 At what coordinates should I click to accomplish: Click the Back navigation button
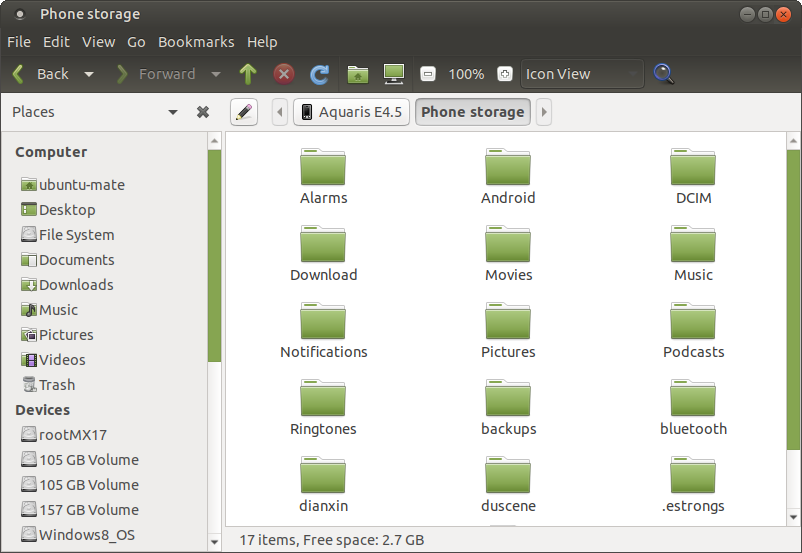[x=41, y=74]
